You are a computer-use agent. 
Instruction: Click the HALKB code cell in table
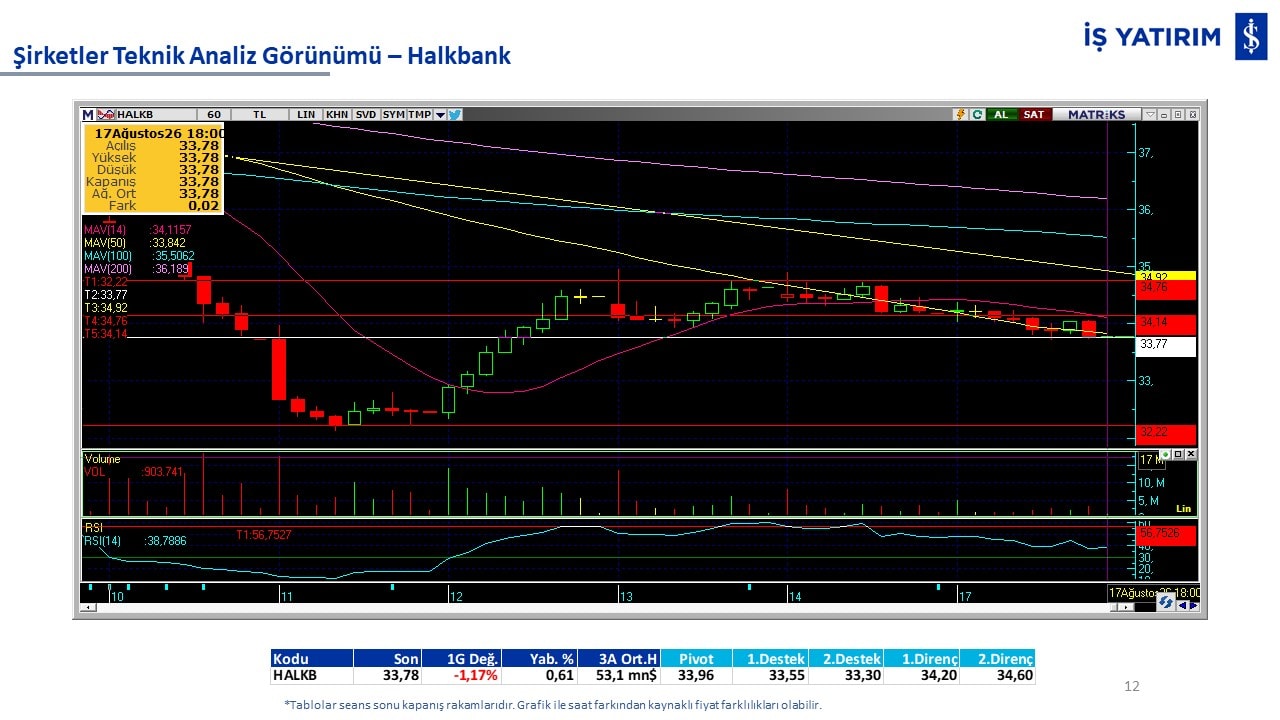click(x=312, y=676)
